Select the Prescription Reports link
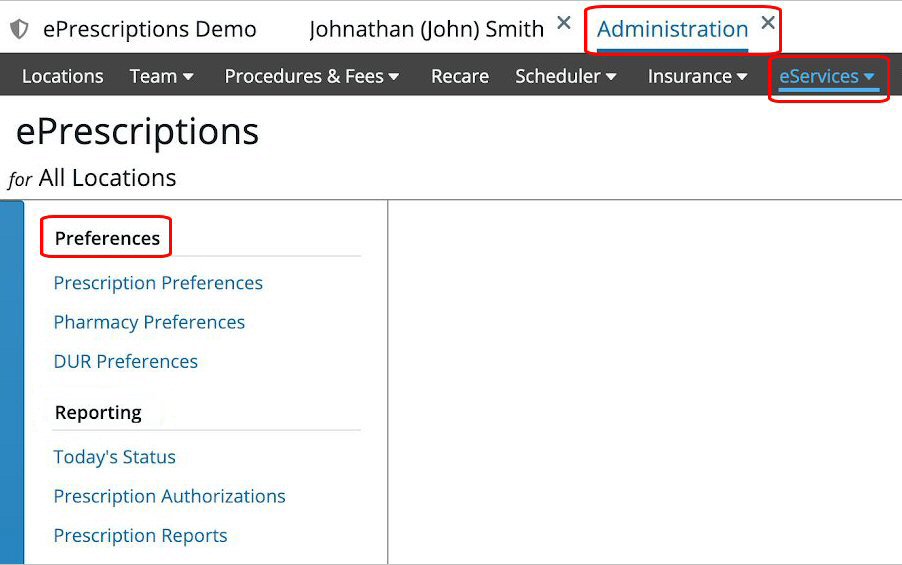The image size is (902, 565). coord(141,536)
